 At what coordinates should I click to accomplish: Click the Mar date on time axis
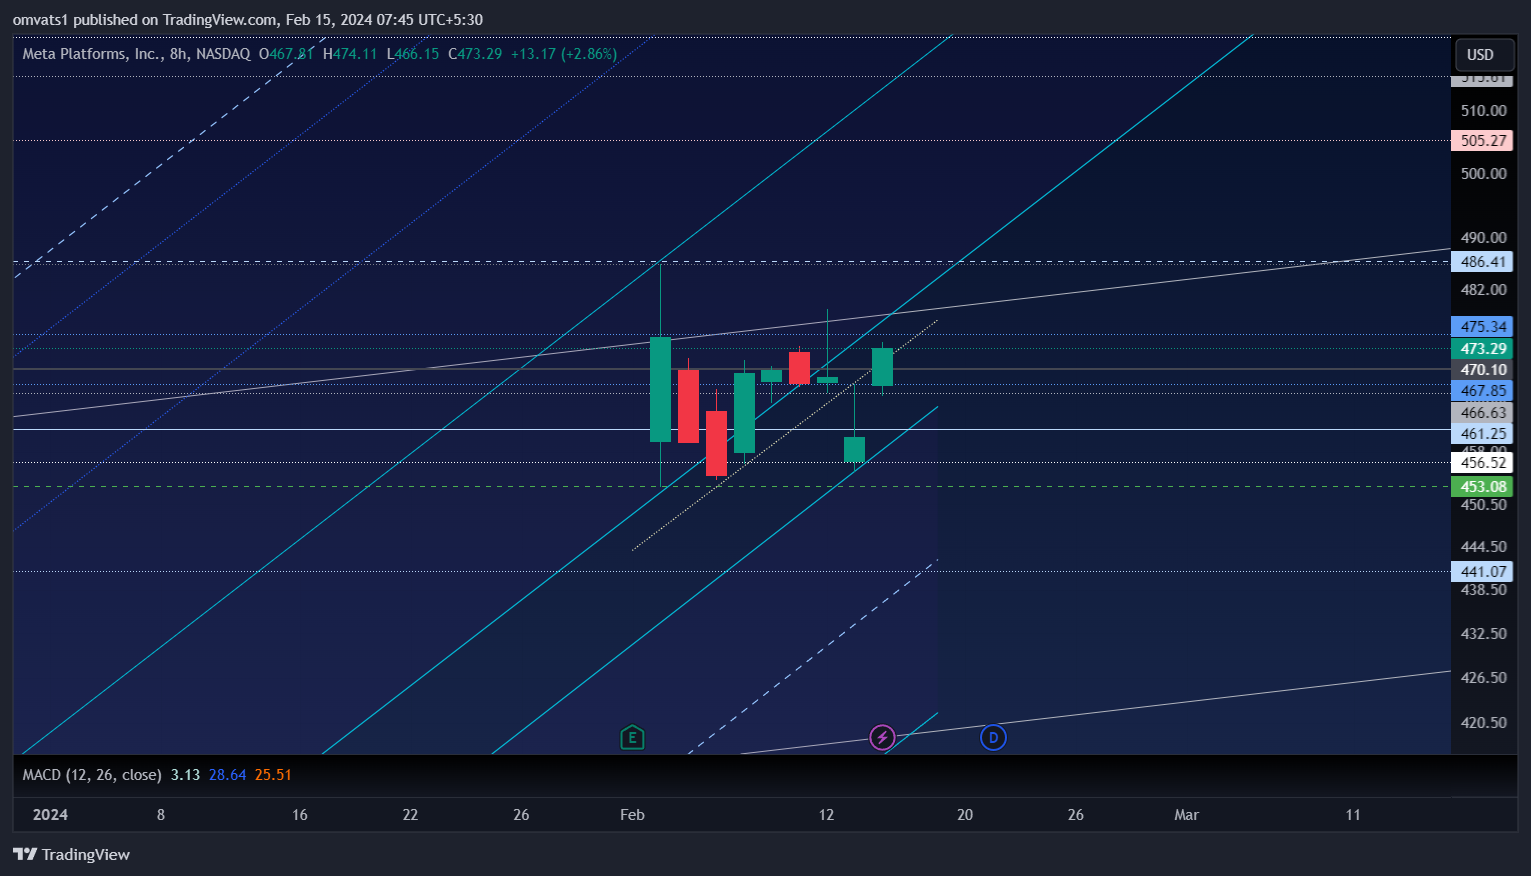pyautogui.click(x=1186, y=815)
